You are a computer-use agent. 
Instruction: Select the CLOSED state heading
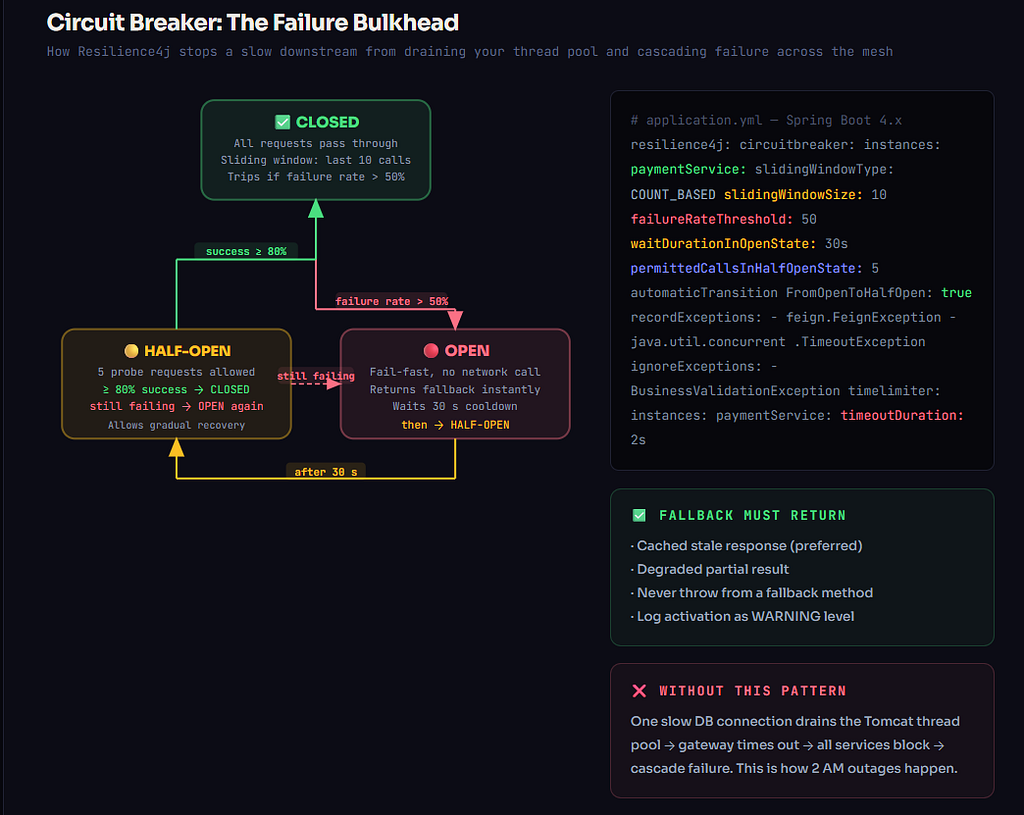[x=327, y=122]
